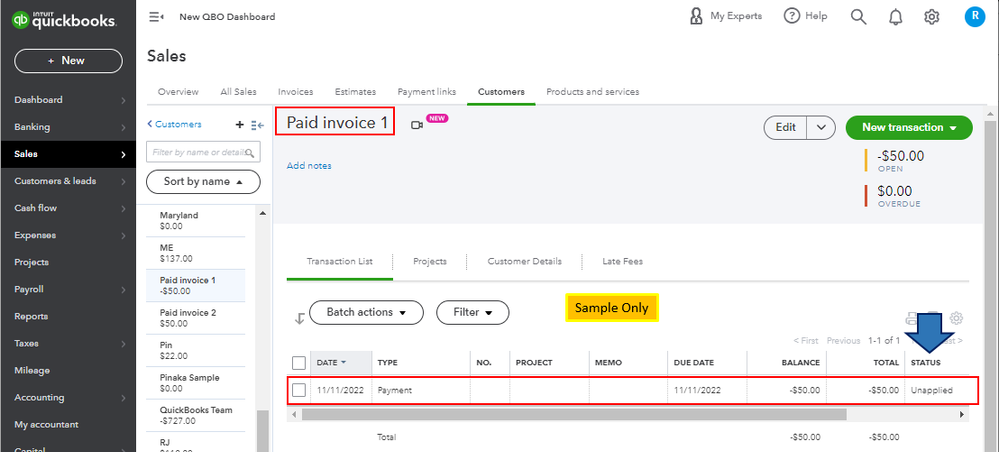The height and width of the screenshot is (452, 999).
Task: Click the New transaction button
Action: tap(909, 128)
